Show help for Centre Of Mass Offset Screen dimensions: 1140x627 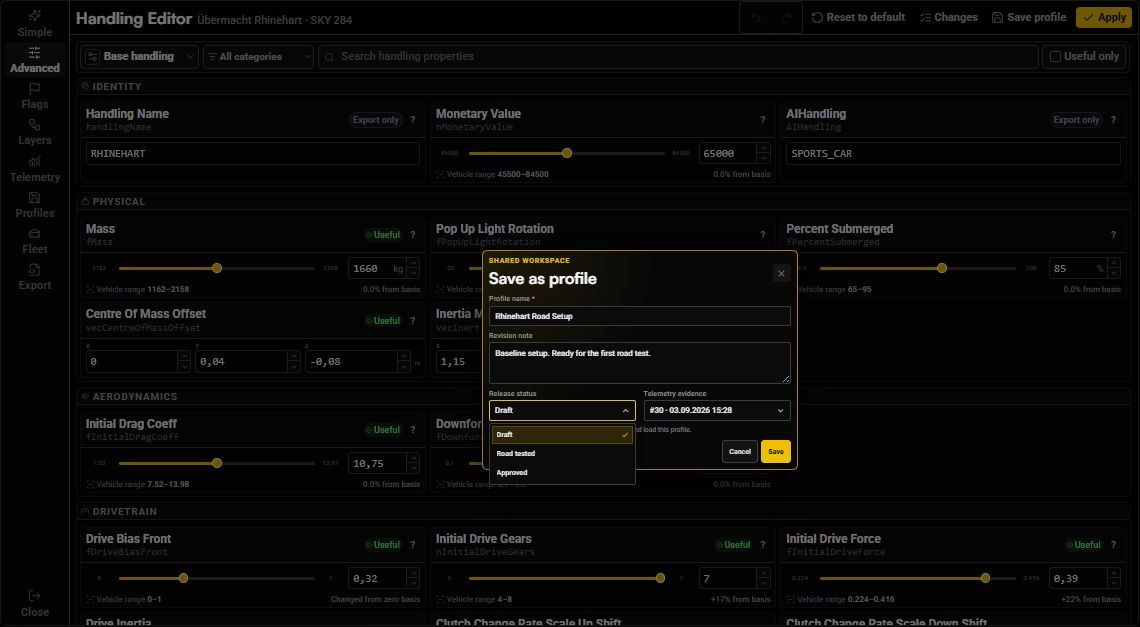[413, 321]
